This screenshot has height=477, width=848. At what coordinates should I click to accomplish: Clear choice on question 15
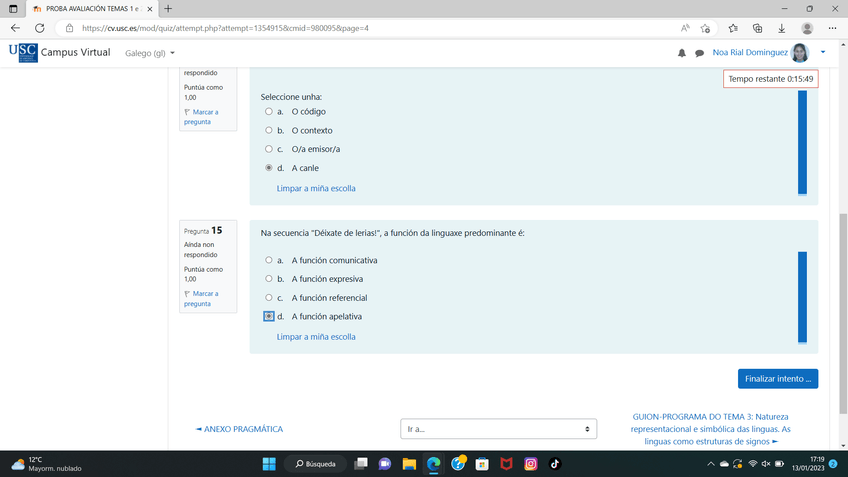[316, 336]
